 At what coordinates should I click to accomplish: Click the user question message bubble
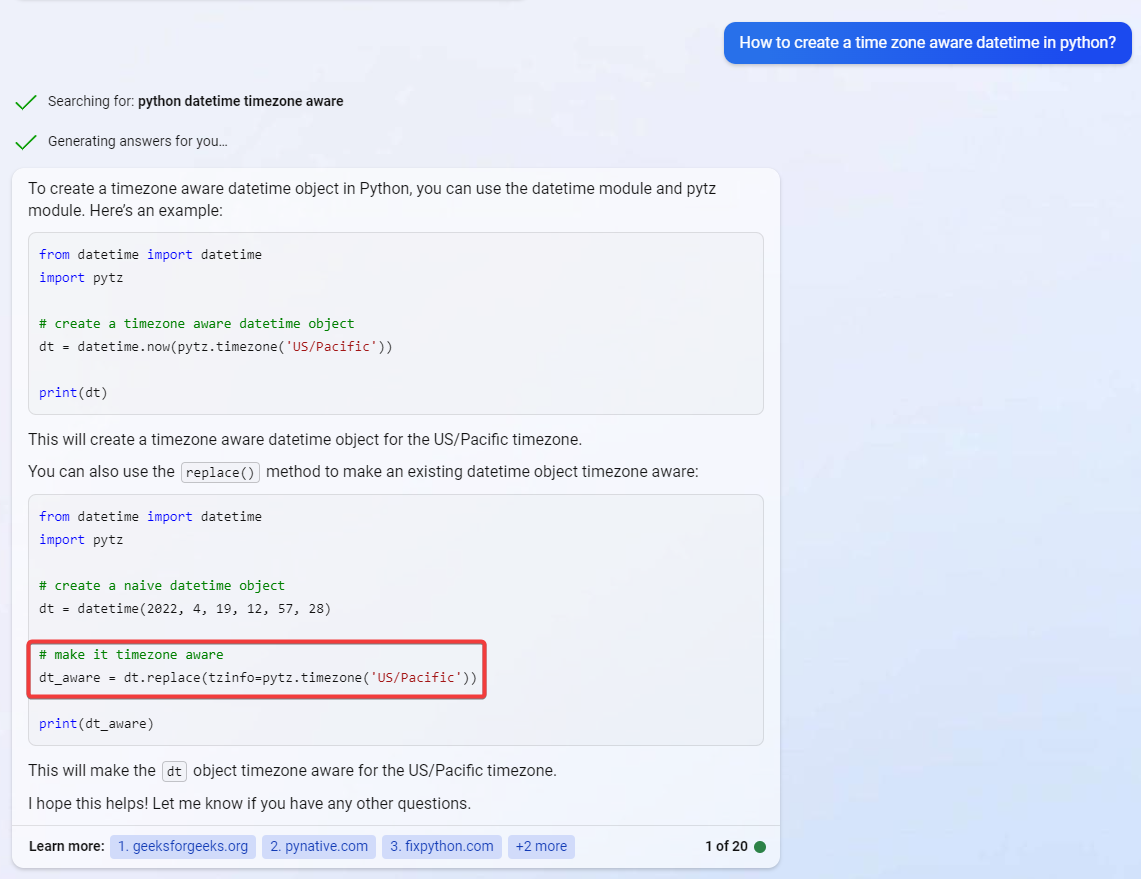click(x=928, y=43)
